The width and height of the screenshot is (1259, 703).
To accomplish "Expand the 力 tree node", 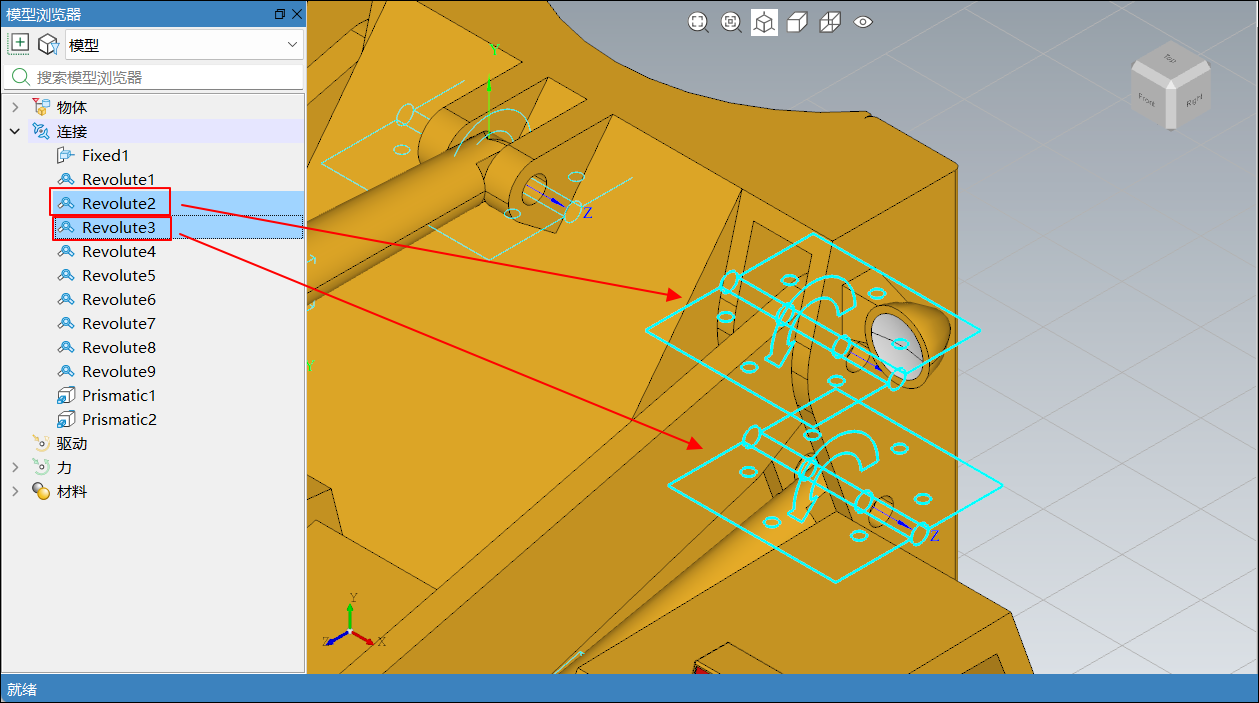I will tap(15, 467).
